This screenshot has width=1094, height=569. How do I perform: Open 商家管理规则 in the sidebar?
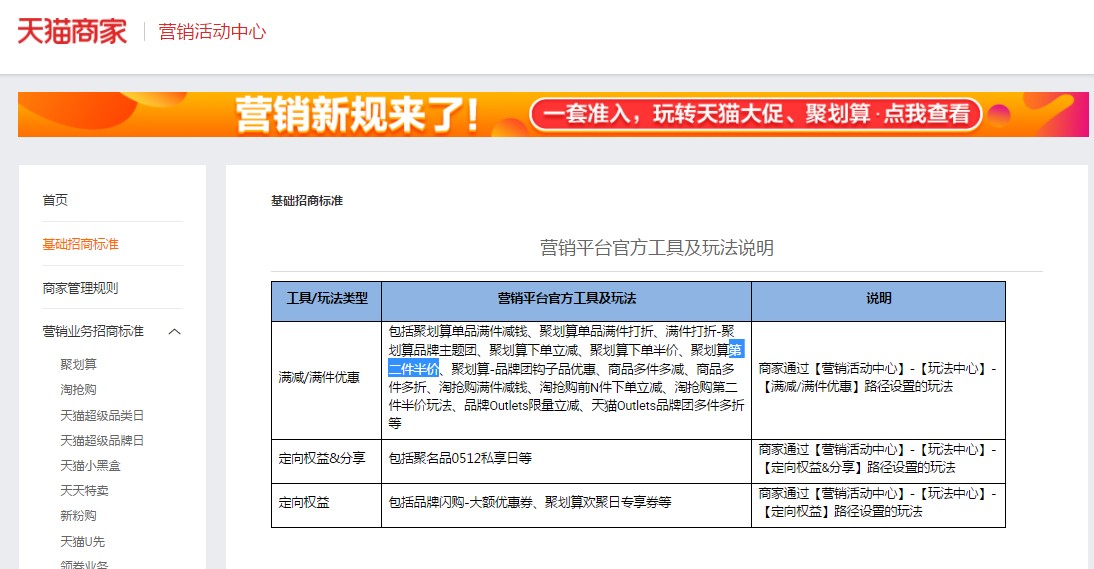tap(80, 288)
